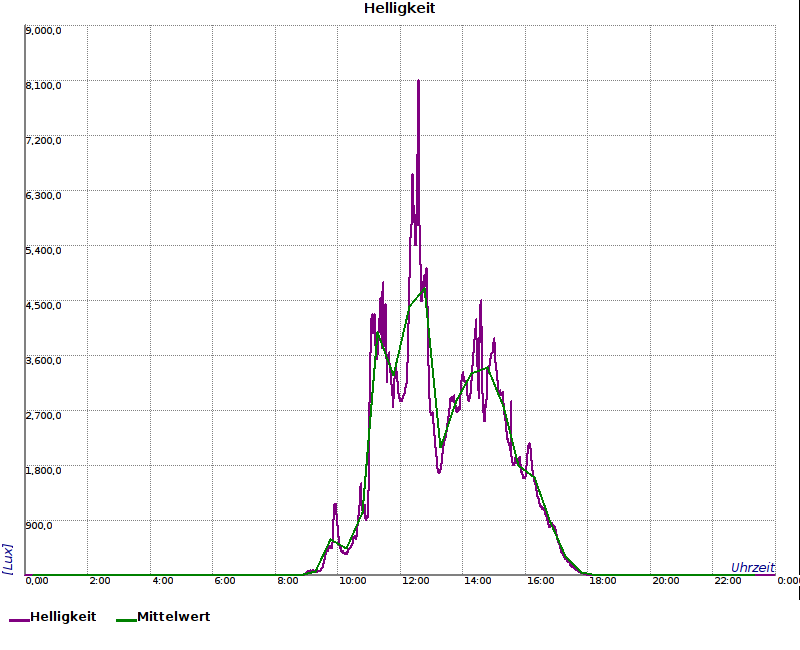
Task: Click the 16:00 time axis label
Action: (x=540, y=581)
